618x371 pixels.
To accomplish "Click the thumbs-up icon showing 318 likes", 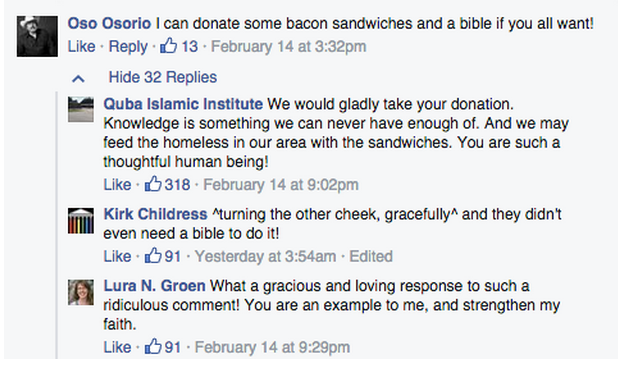I will [153, 184].
